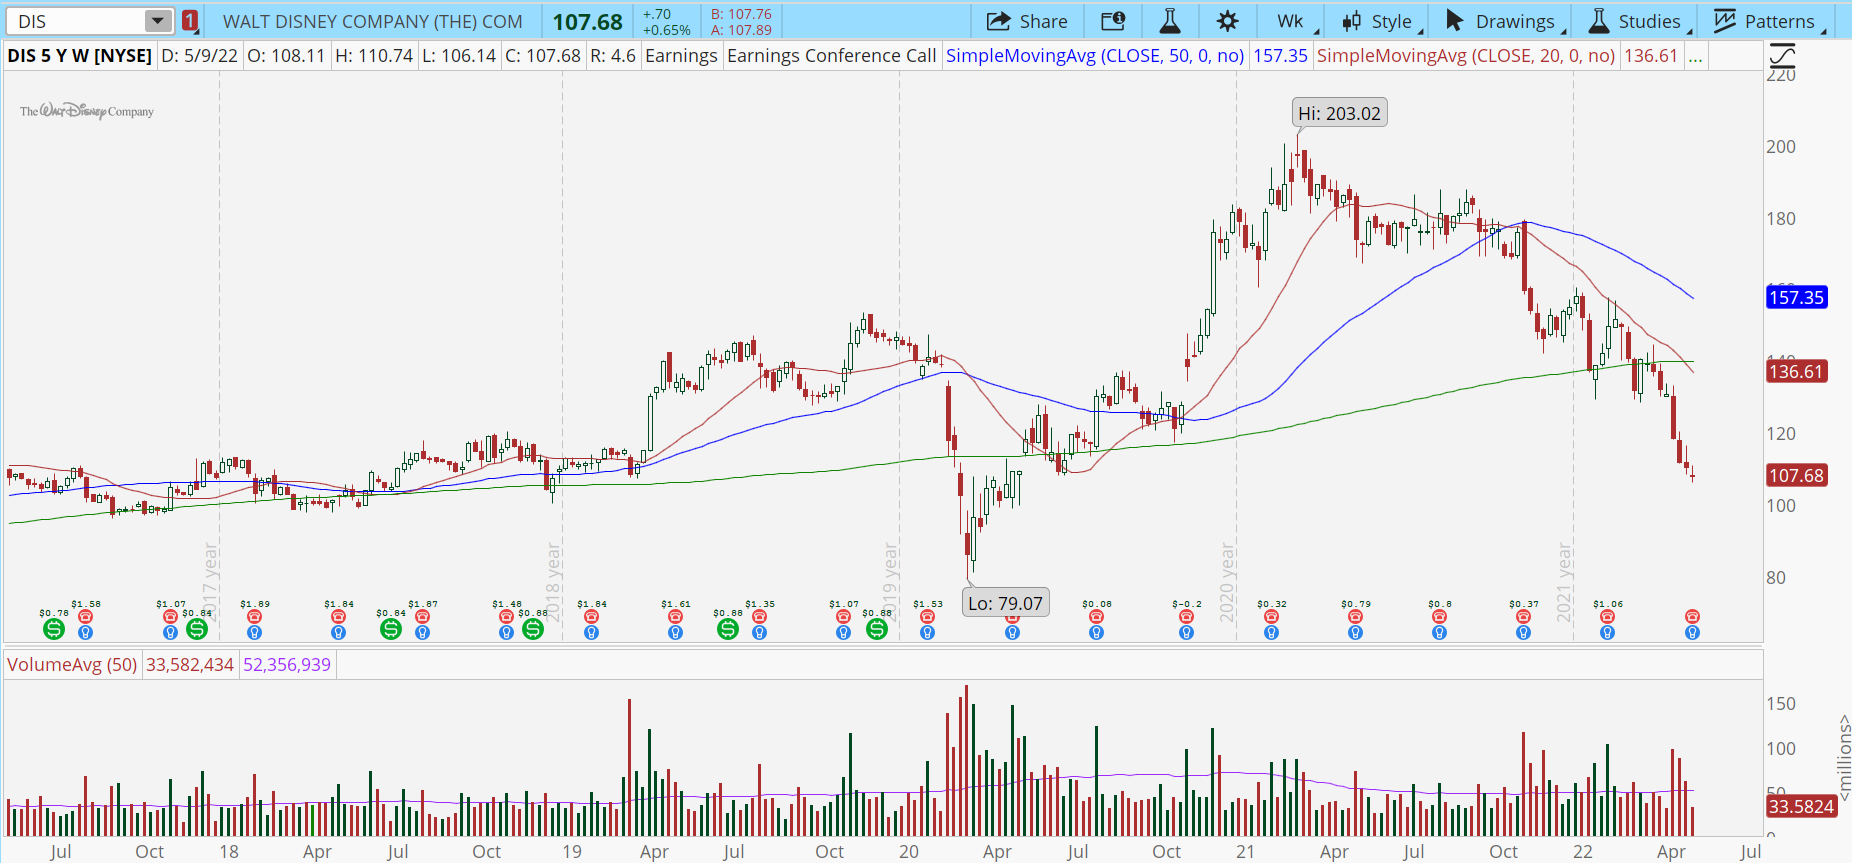This screenshot has width=1852, height=863.
Task: Click the Earnings label in the header
Action: pos(681,56)
